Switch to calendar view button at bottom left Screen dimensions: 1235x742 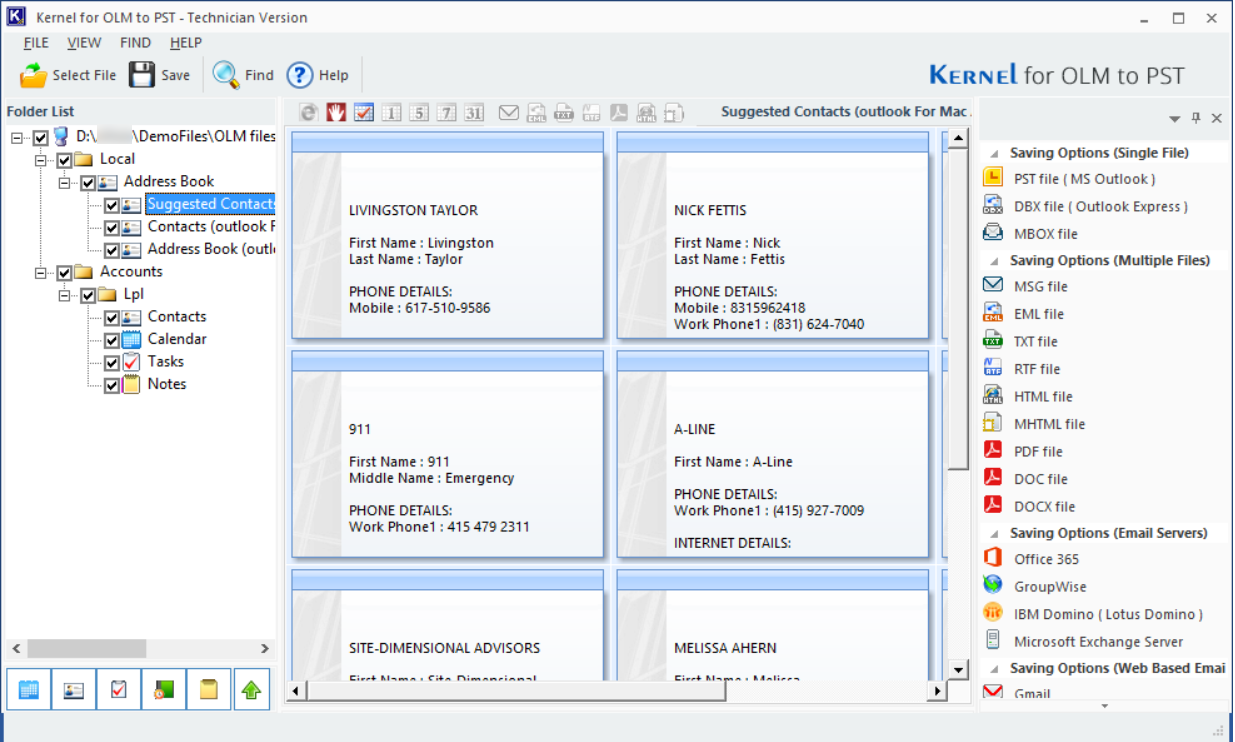tap(28, 690)
